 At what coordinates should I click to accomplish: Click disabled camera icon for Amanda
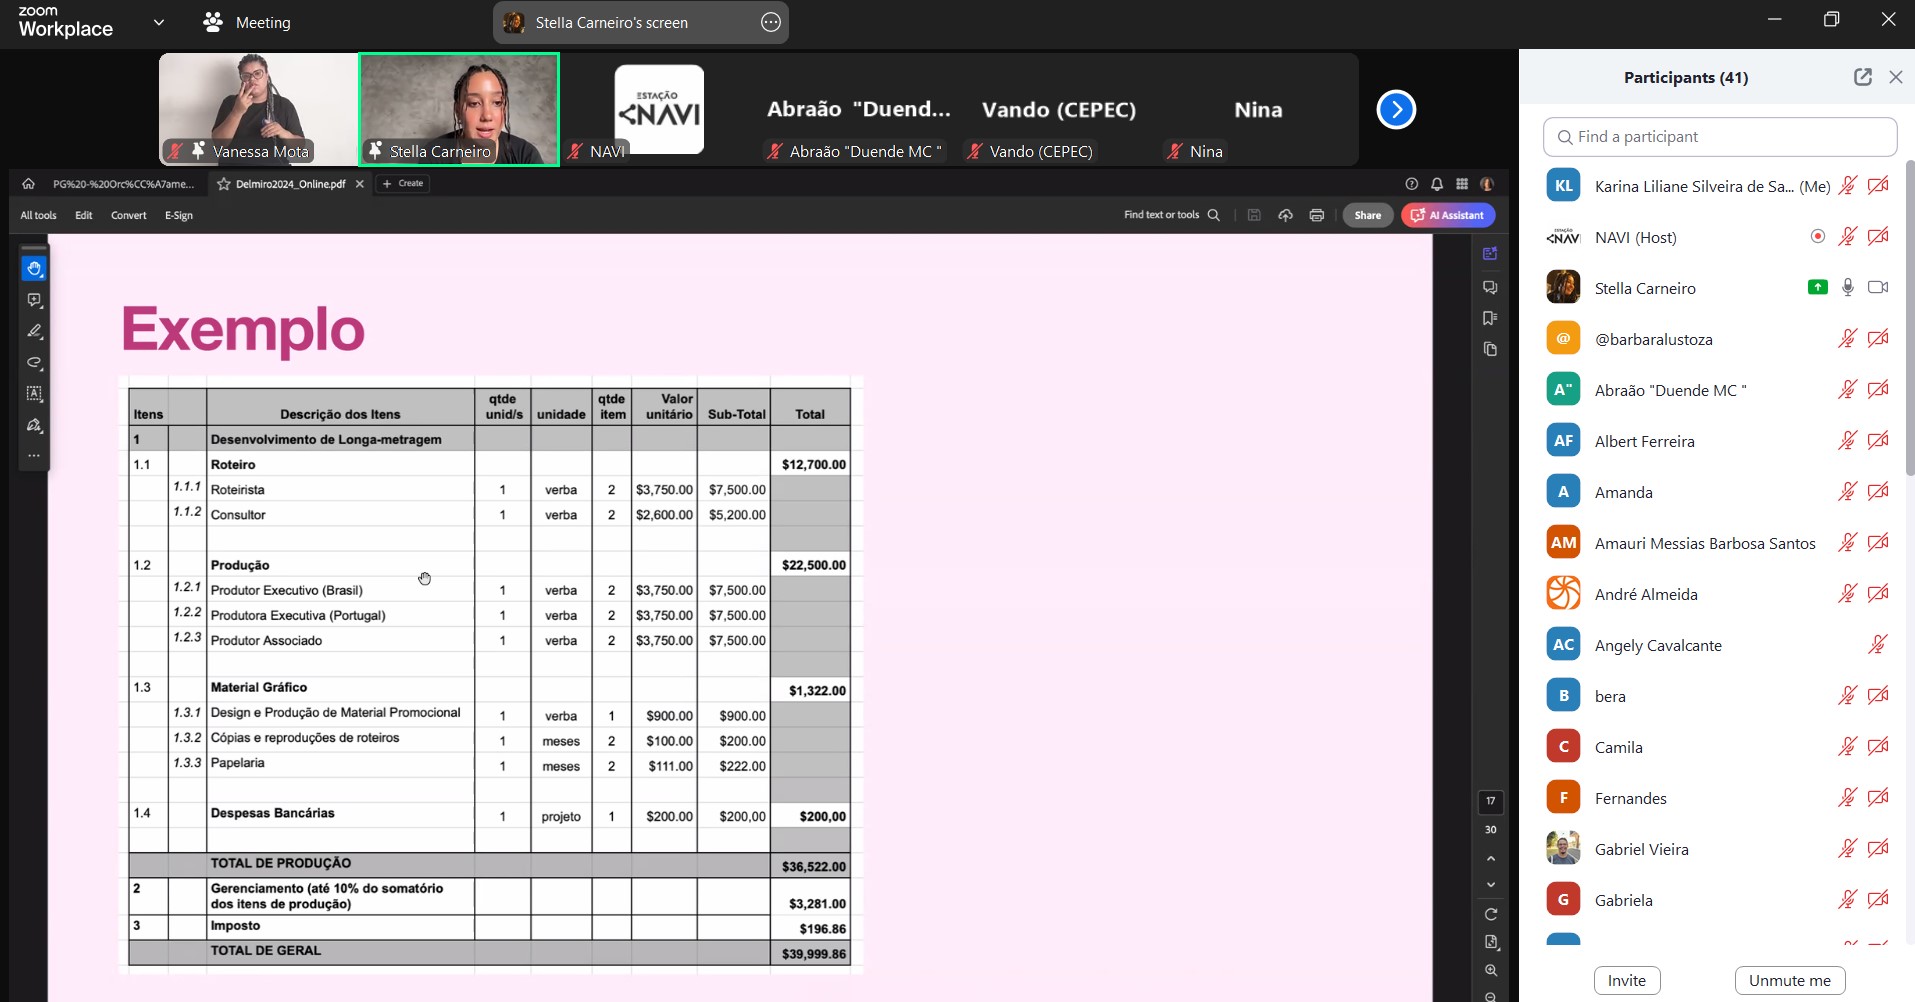click(x=1878, y=492)
